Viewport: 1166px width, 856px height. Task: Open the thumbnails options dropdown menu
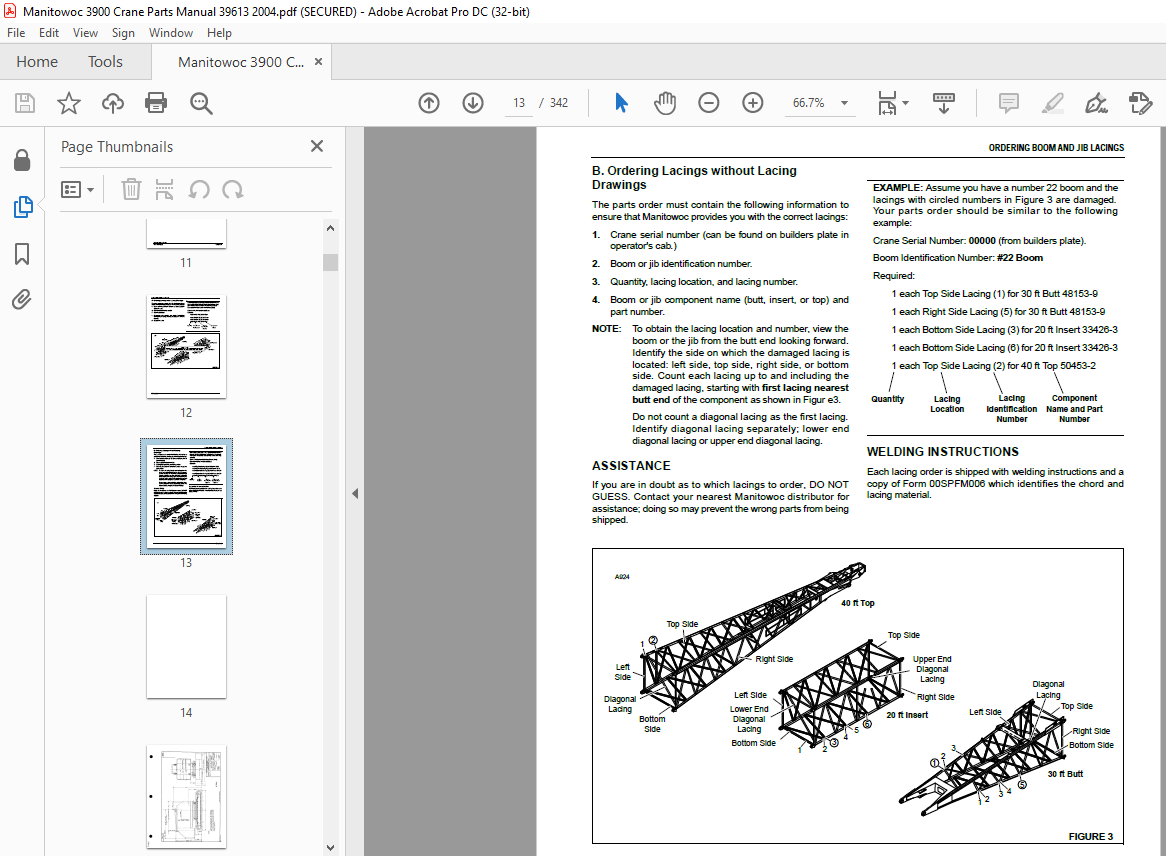pos(77,190)
